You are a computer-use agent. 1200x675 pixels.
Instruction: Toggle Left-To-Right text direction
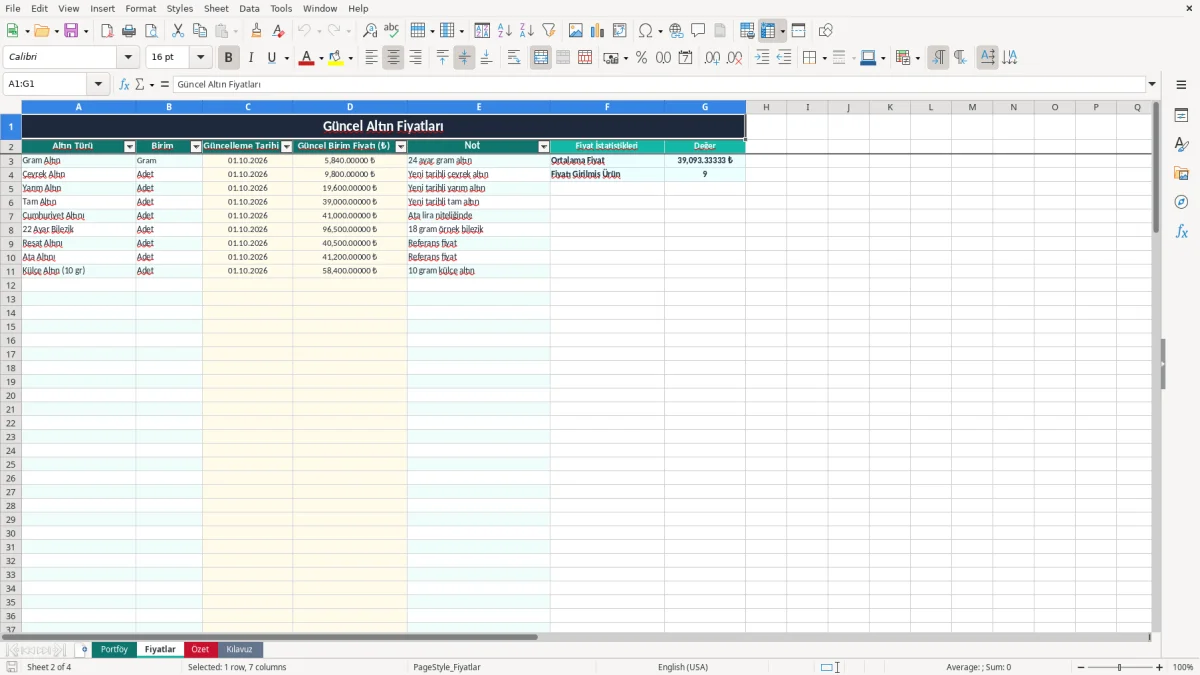[938, 58]
